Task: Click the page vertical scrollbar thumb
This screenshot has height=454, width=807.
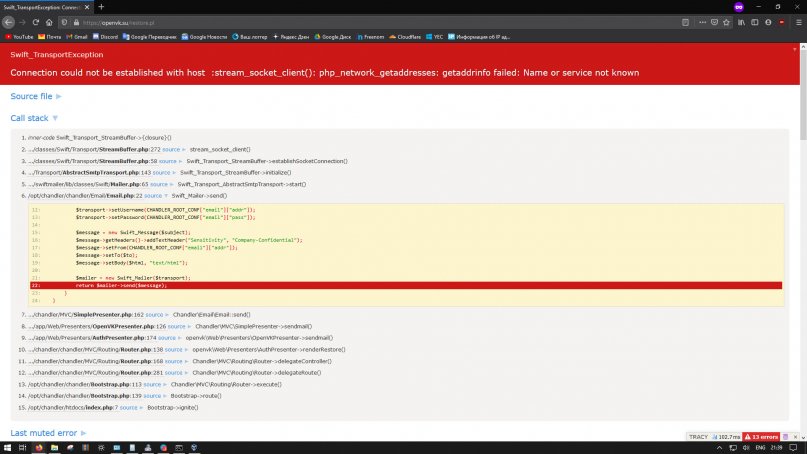Action: (x=803, y=95)
